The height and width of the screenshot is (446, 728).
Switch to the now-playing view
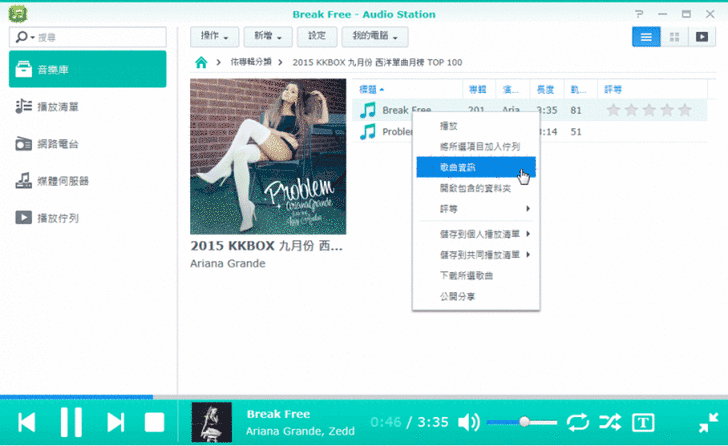pyautogui.click(x=702, y=37)
